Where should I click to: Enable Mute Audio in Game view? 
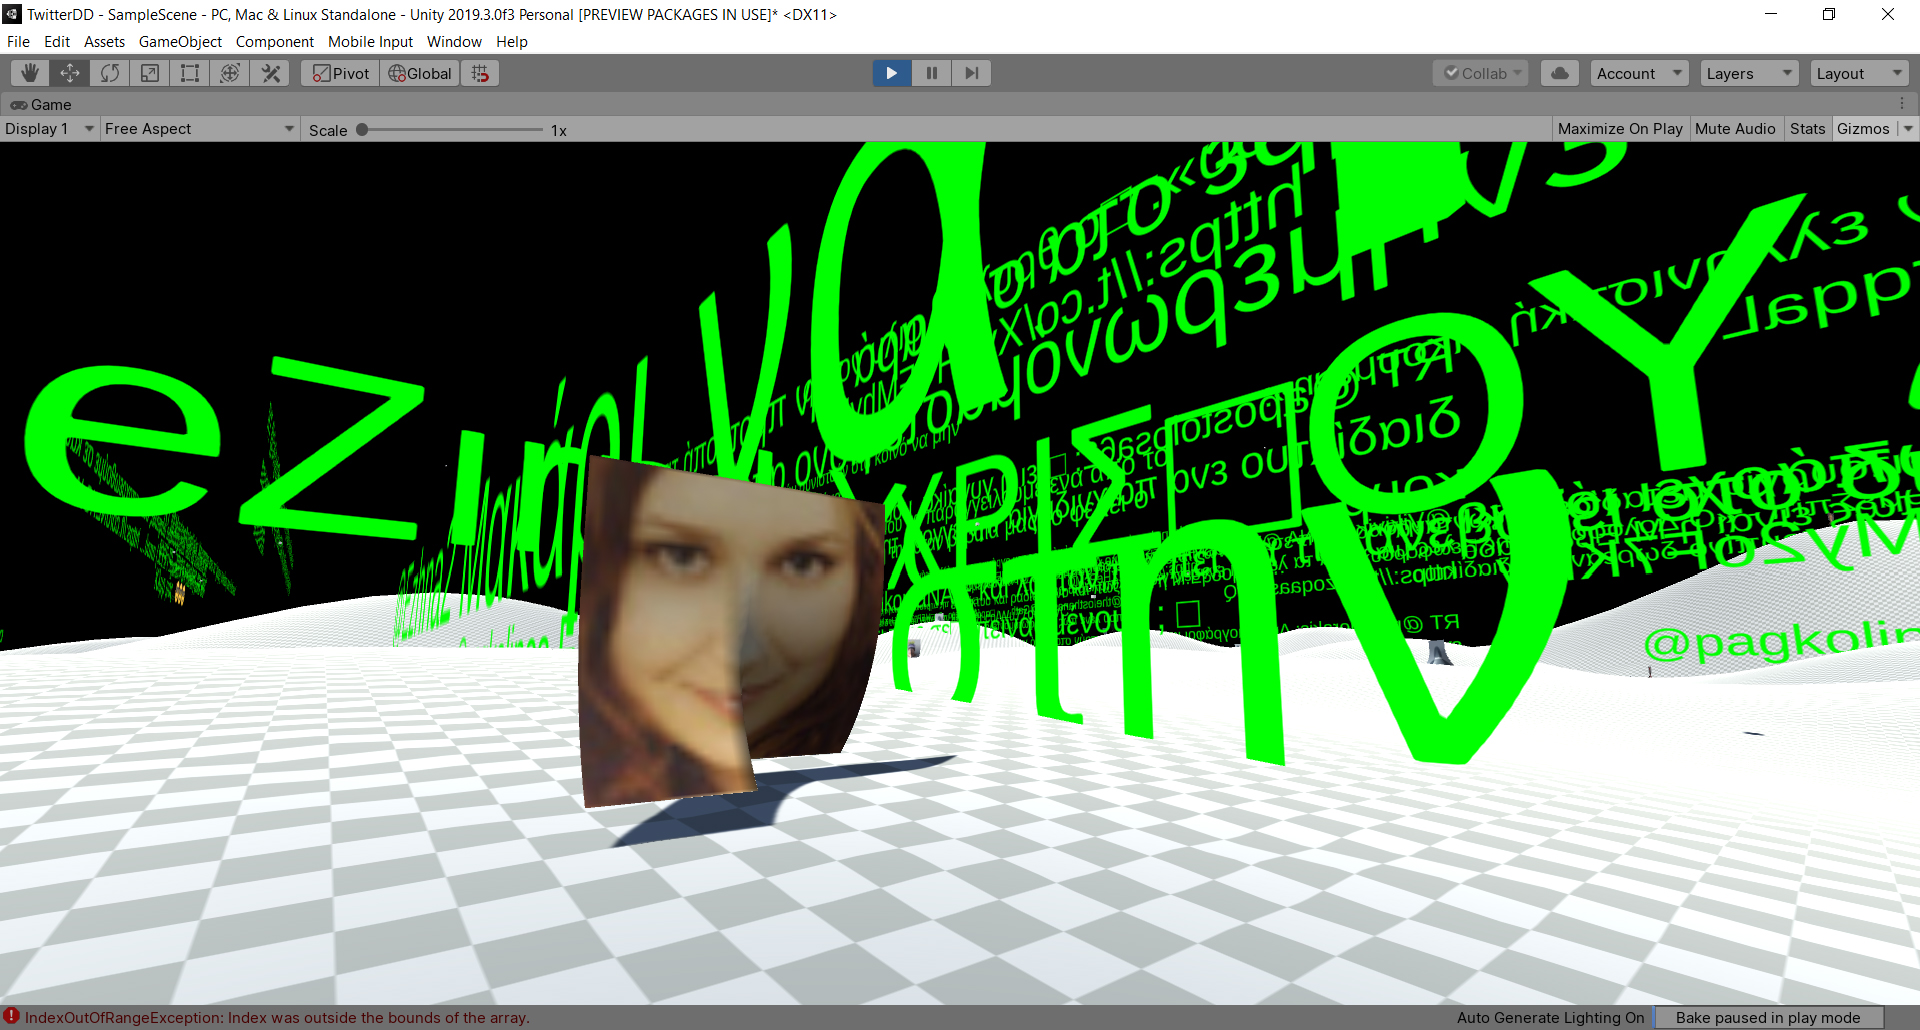(1735, 129)
